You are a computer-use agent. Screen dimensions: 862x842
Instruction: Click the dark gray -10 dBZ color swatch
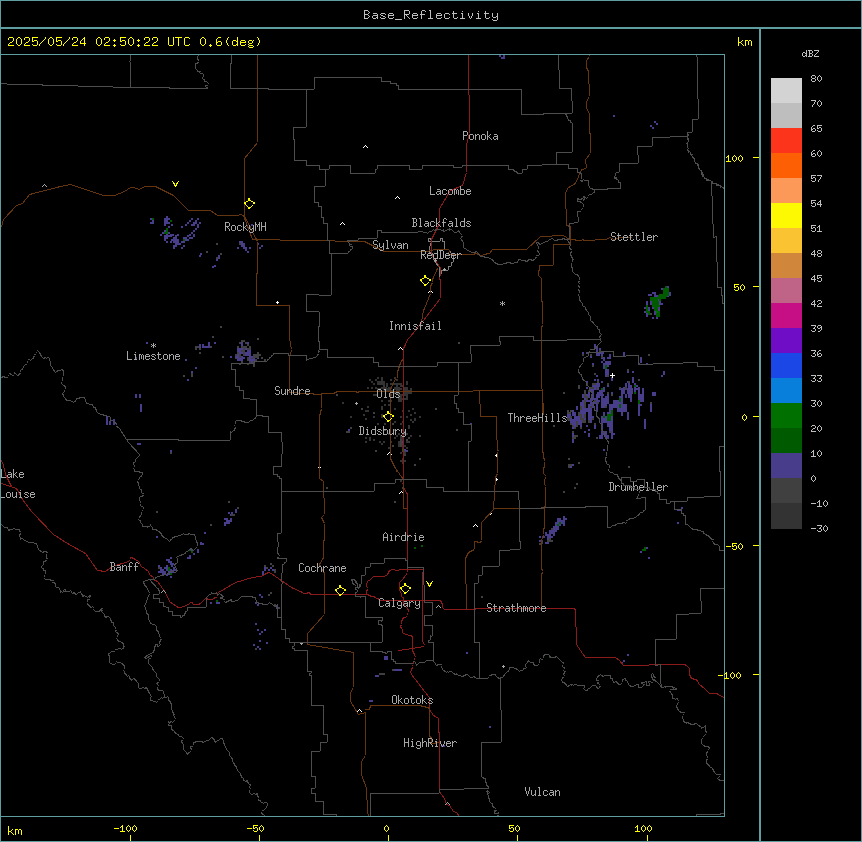click(x=786, y=516)
